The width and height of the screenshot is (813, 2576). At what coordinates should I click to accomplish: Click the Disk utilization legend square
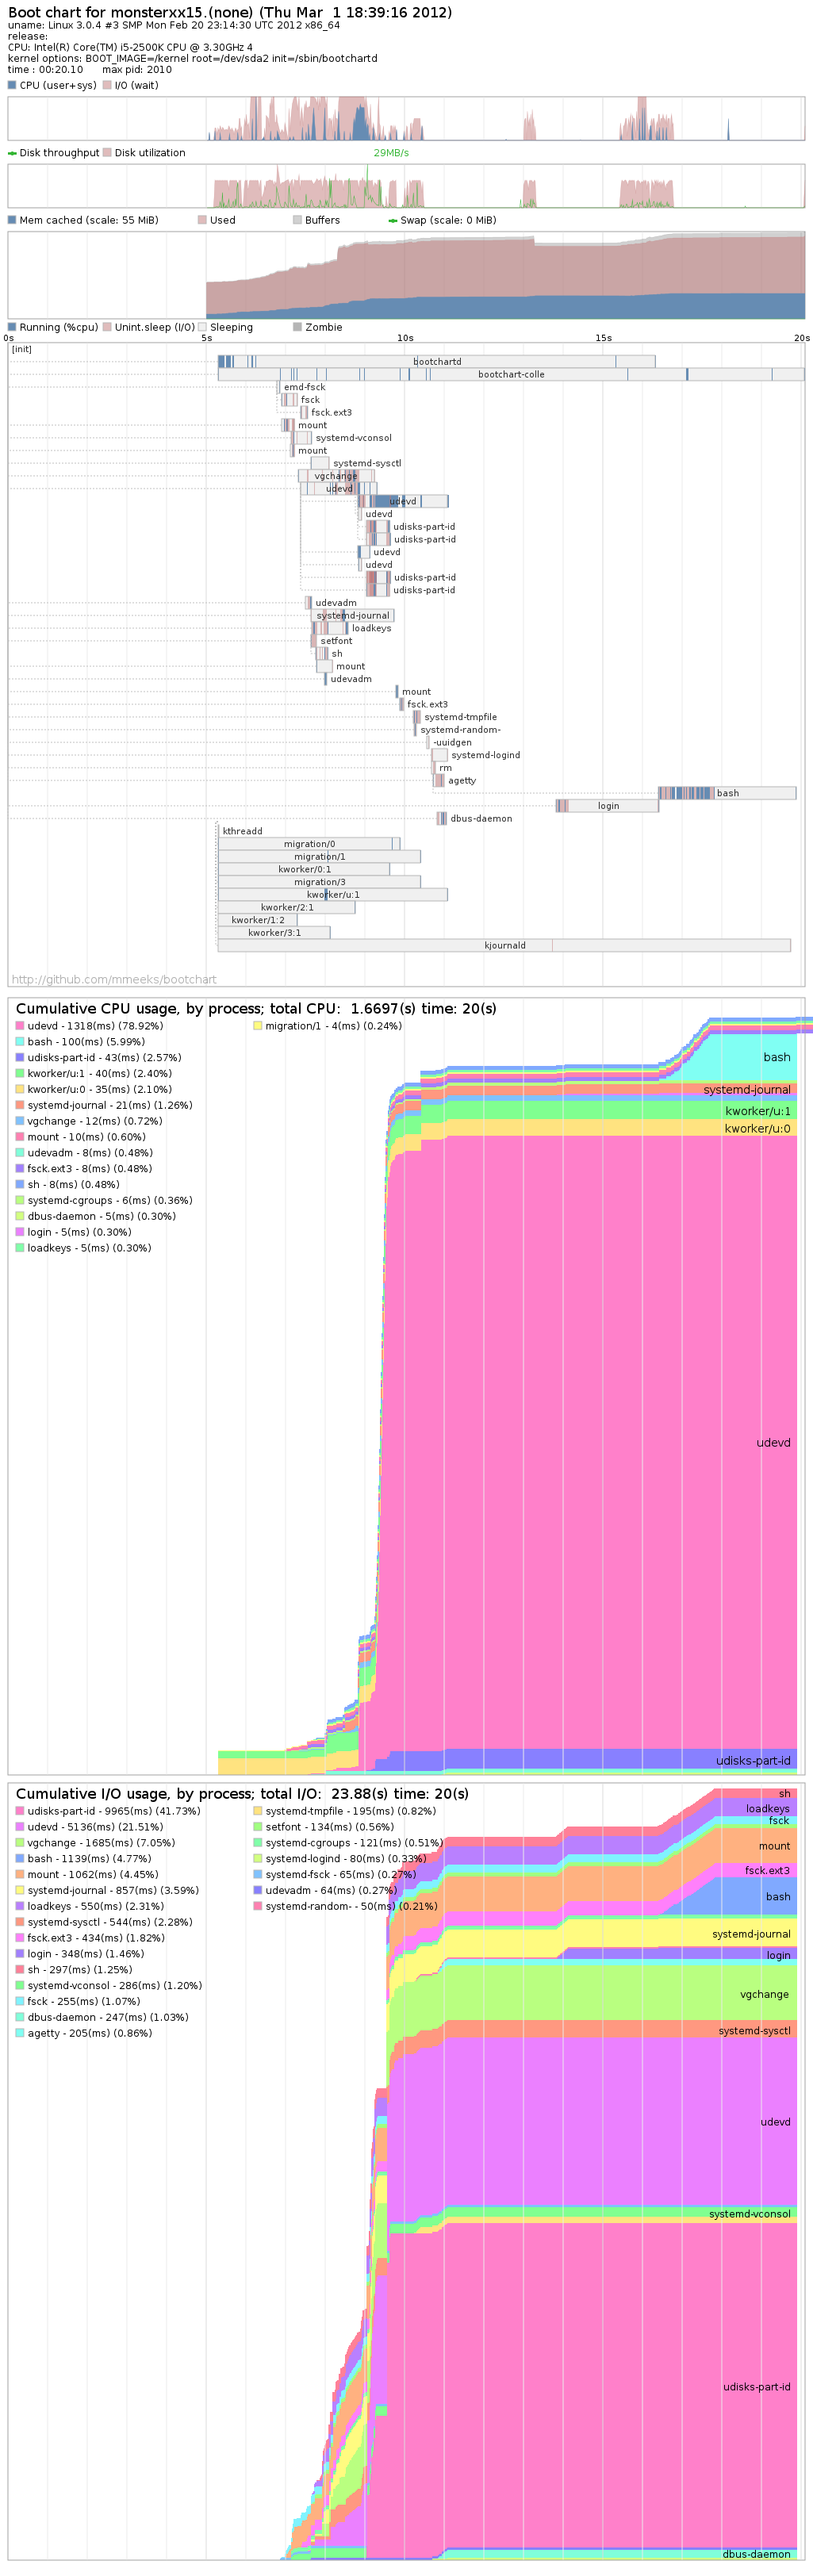click(107, 153)
